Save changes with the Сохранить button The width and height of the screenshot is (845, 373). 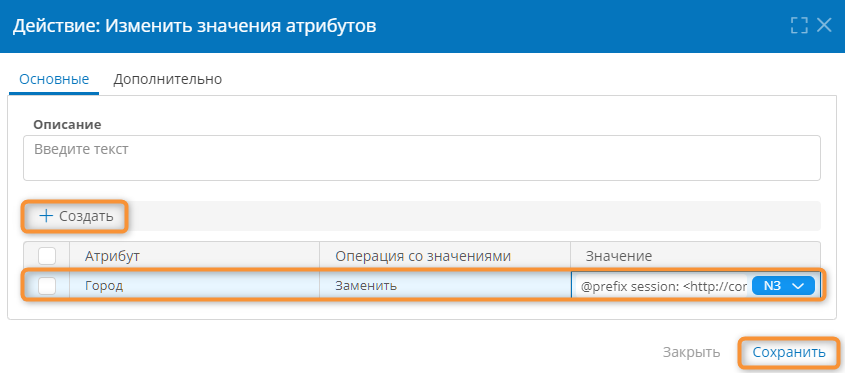coord(789,353)
